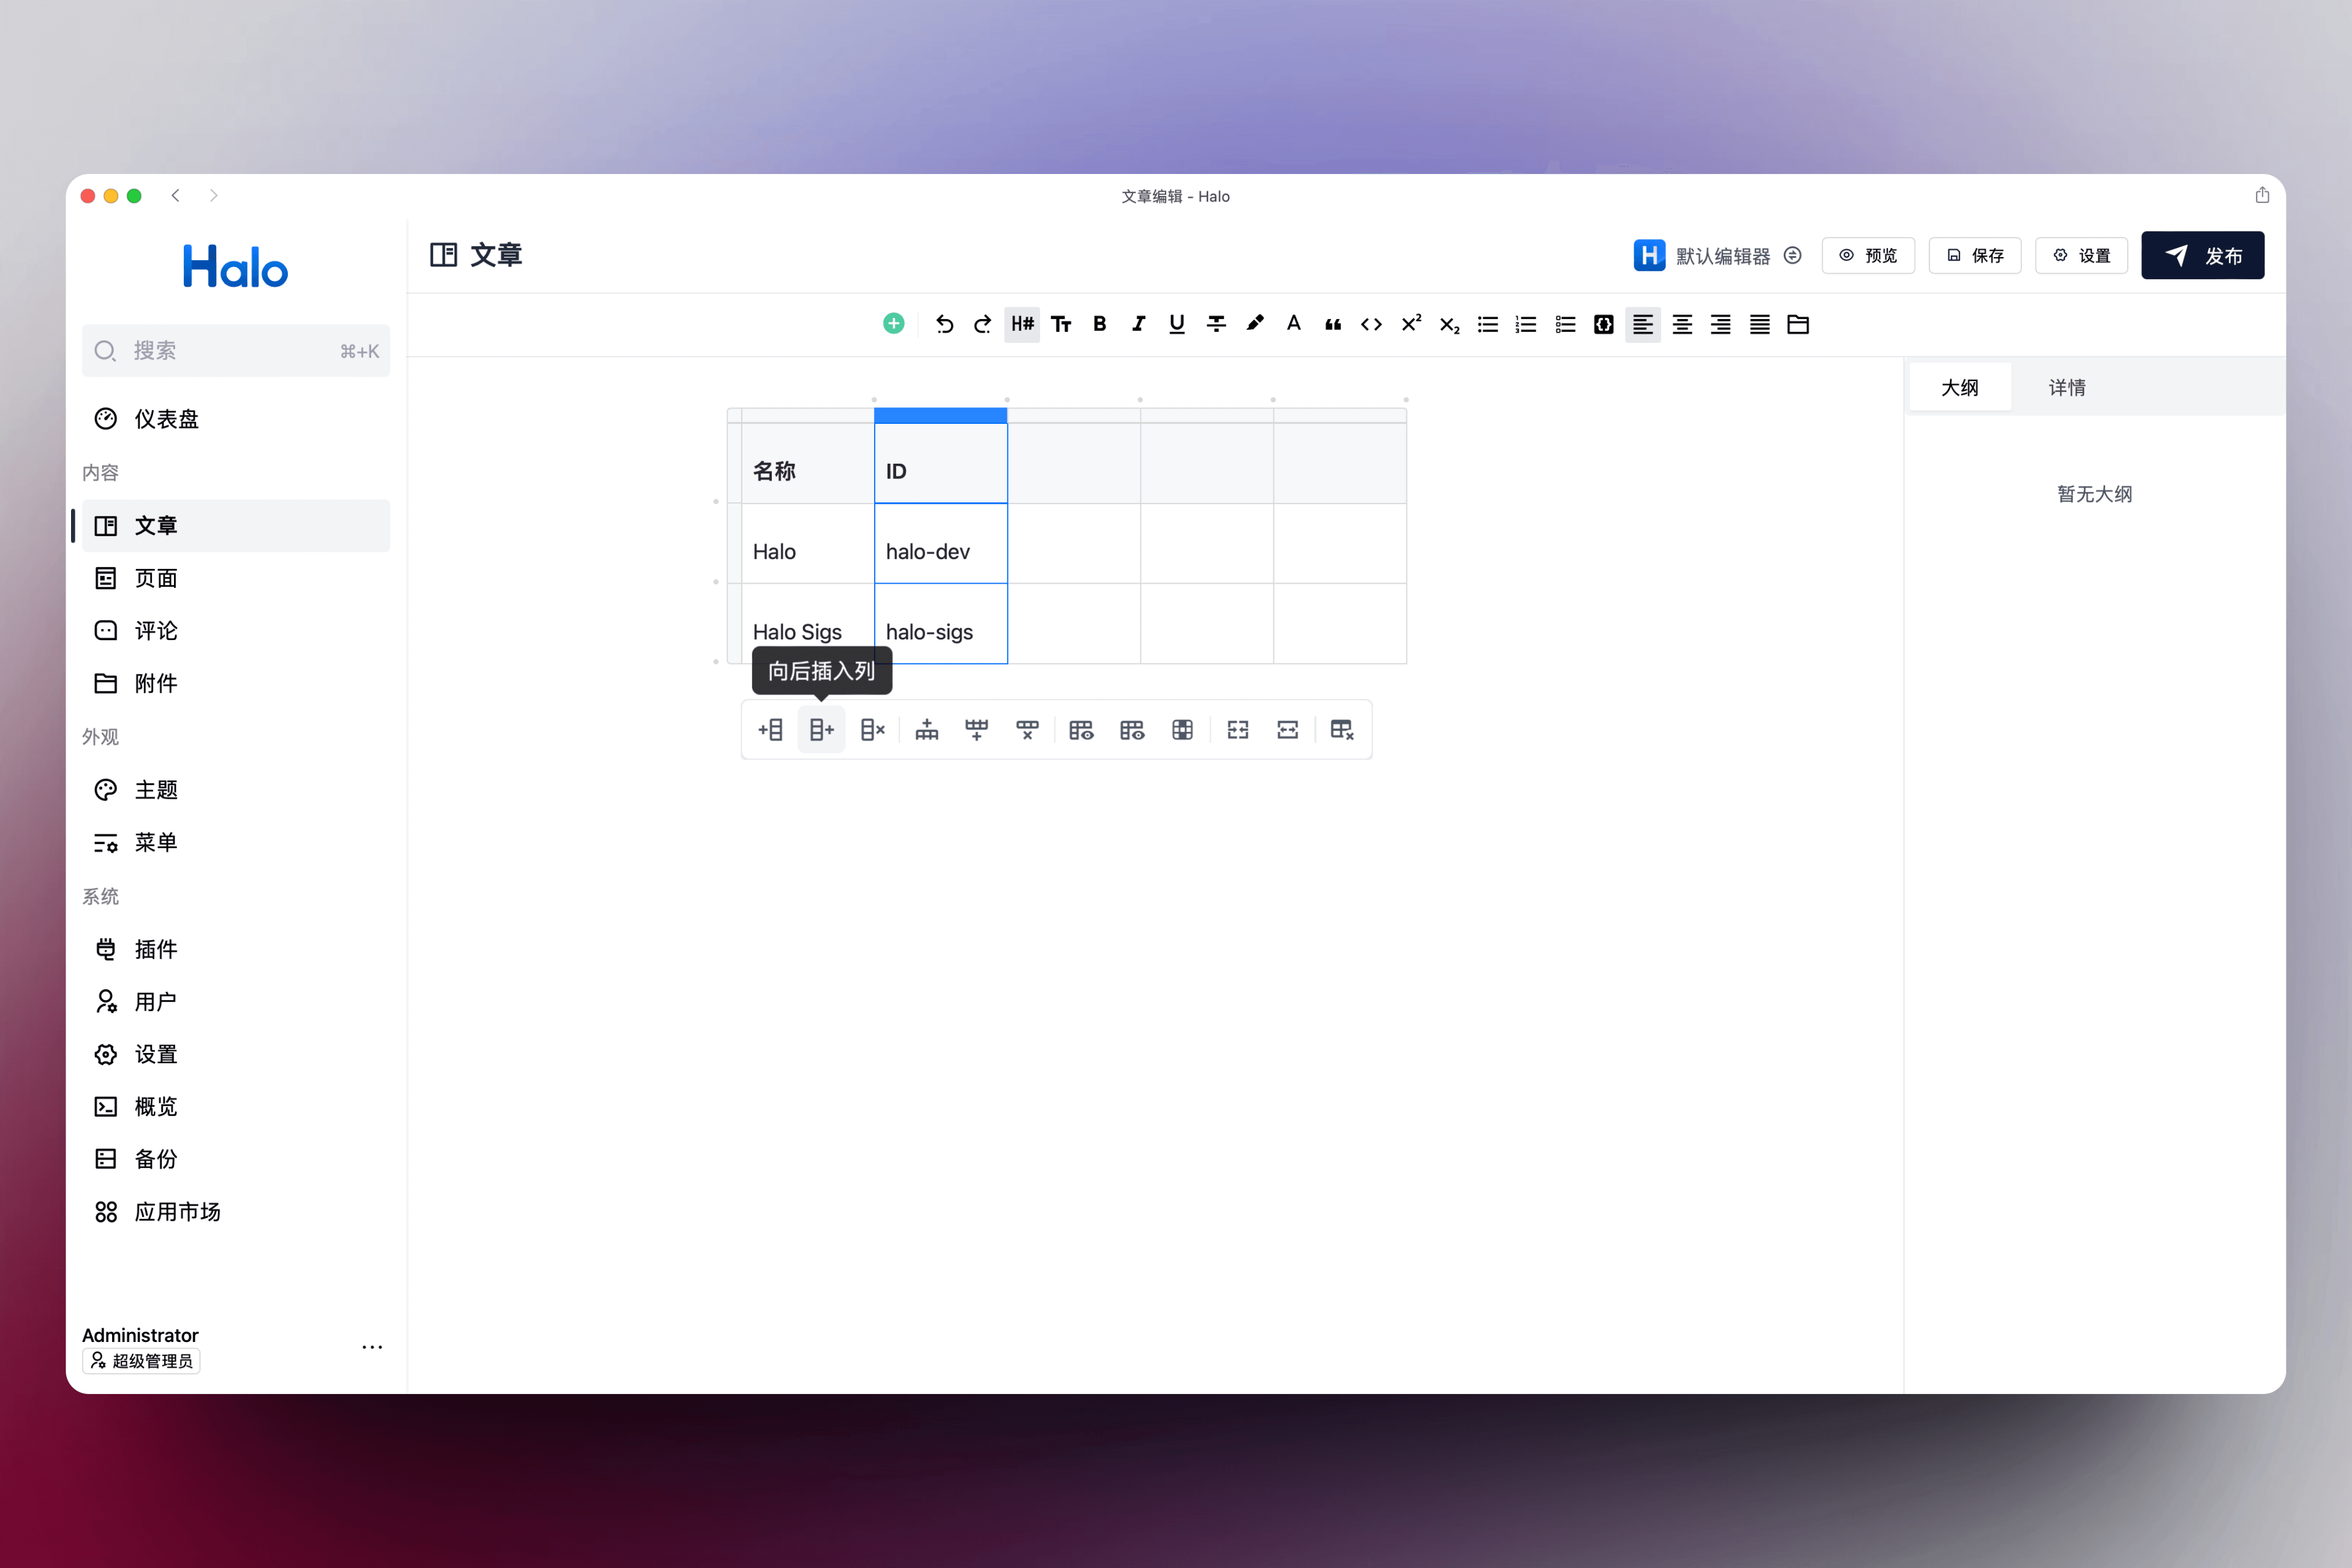Click the green plus insert block button
The height and width of the screenshot is (1568, 2352).
click(894, 324)
